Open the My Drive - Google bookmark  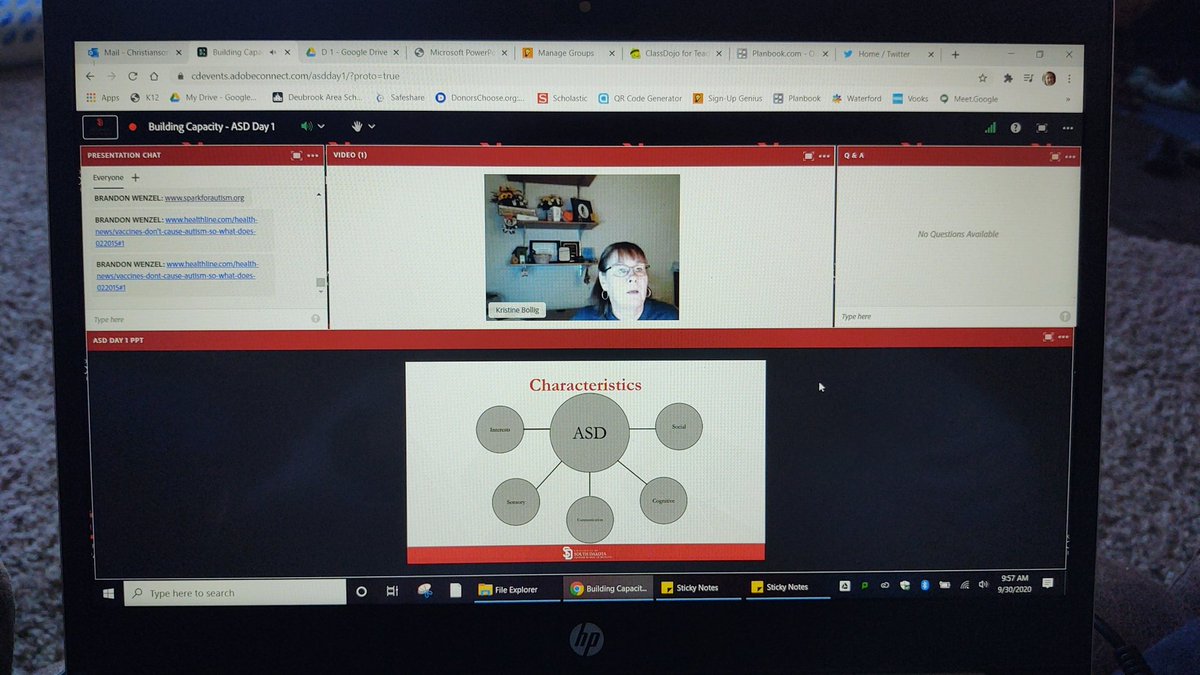pos(214,97)
